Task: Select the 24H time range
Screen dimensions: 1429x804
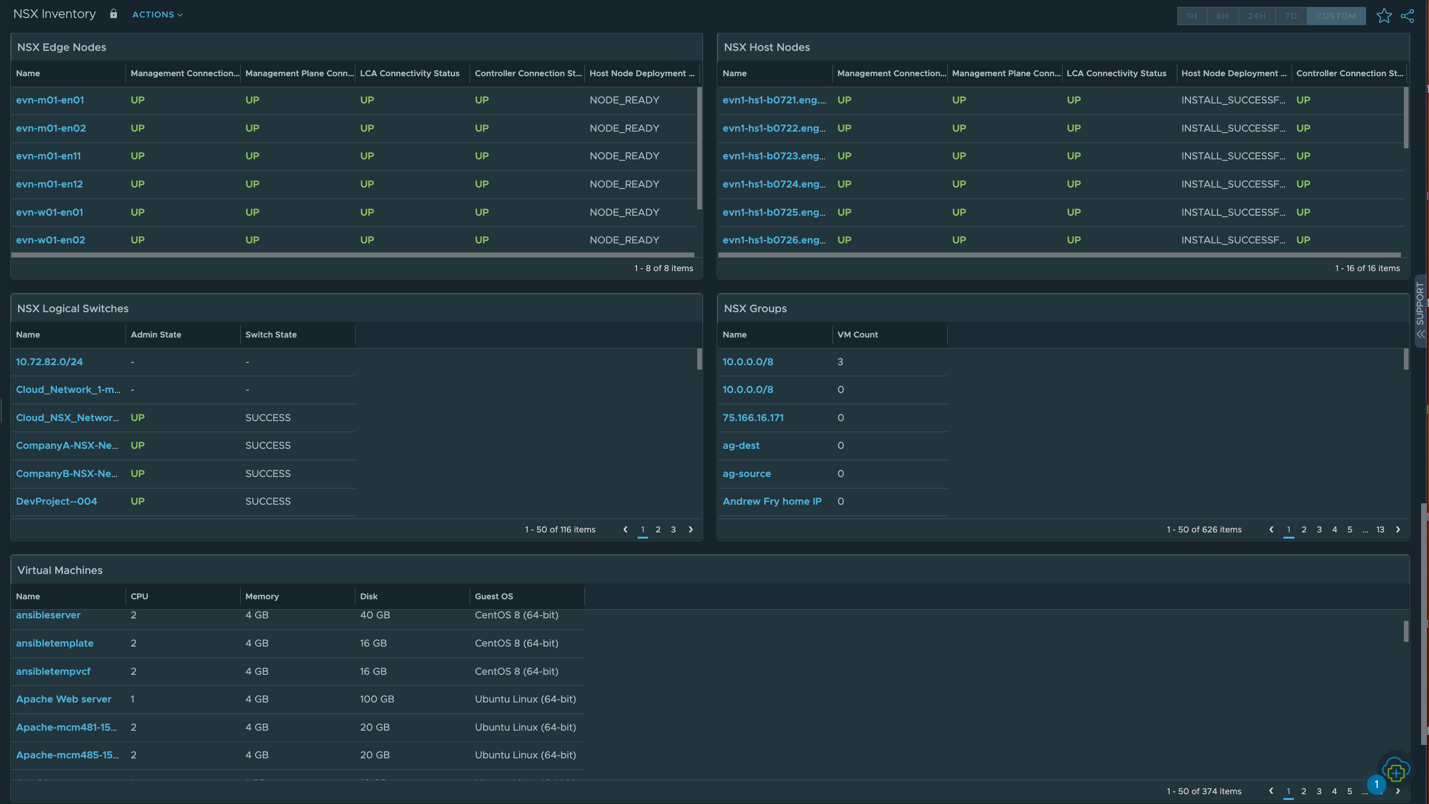Action: pos(1256,16)
